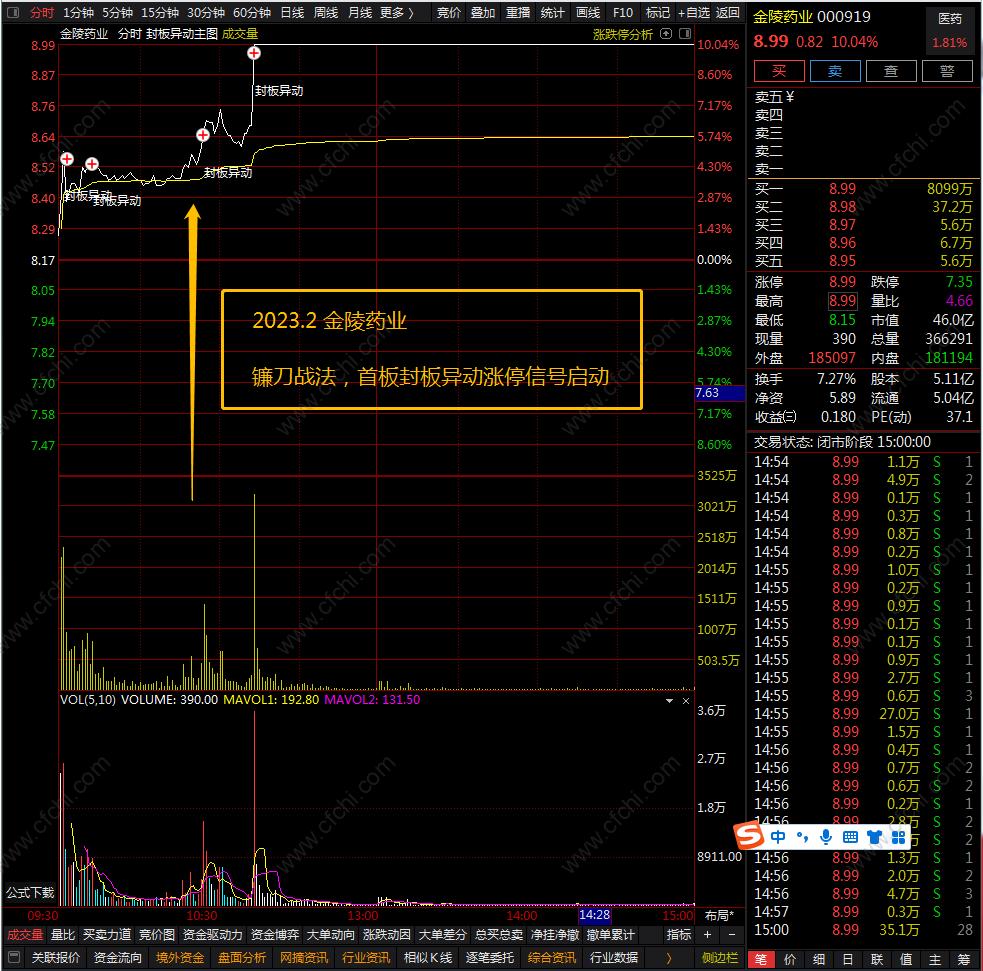Click the 查 query button
Screen dimensions: 983x971
[891, 71]
